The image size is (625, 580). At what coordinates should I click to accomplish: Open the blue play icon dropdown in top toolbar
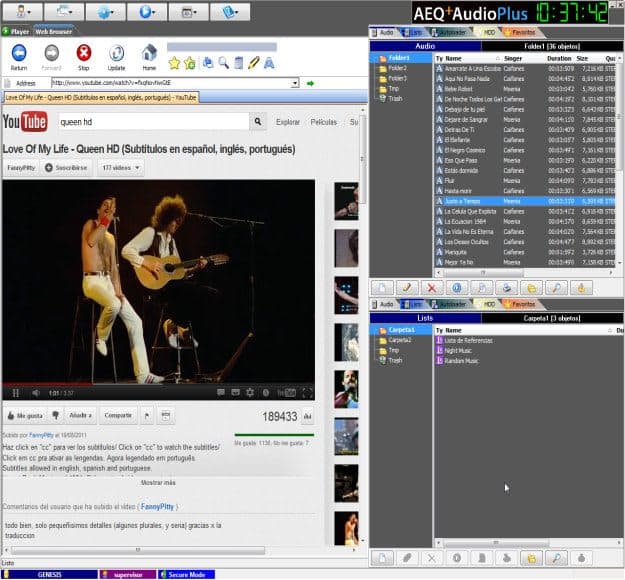(x=147, y=12)
